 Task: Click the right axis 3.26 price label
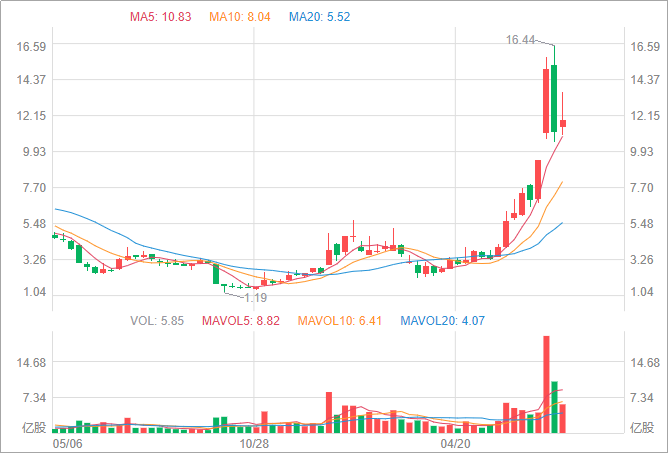(x=642, y=259)
